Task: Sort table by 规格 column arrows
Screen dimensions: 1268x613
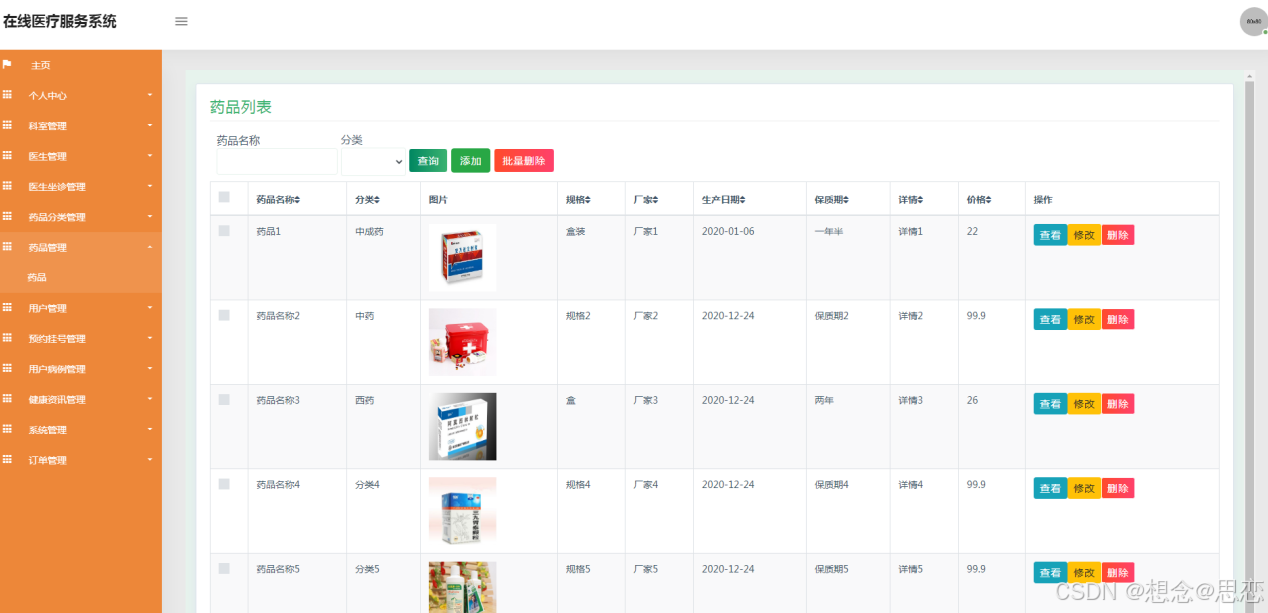Action: [587, 200]
